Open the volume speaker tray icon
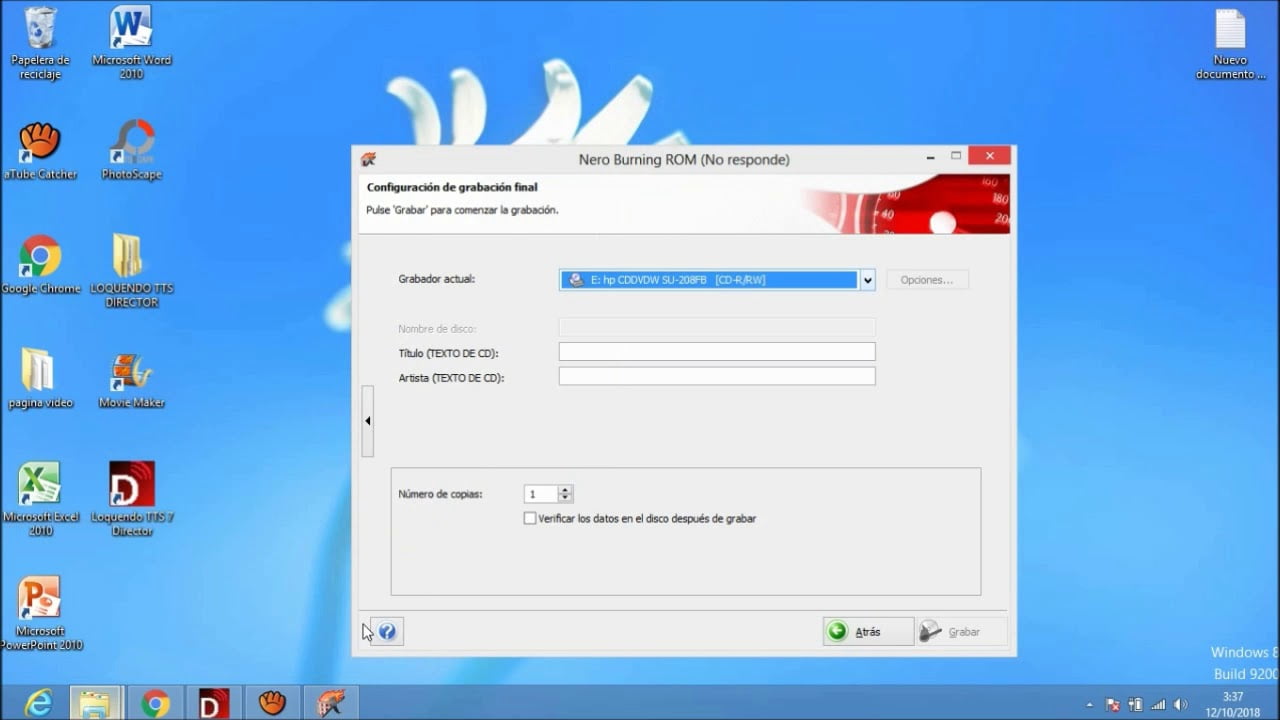This screenshot has height=720, width=1280. pyautogui.click(x=1181, y=704)
